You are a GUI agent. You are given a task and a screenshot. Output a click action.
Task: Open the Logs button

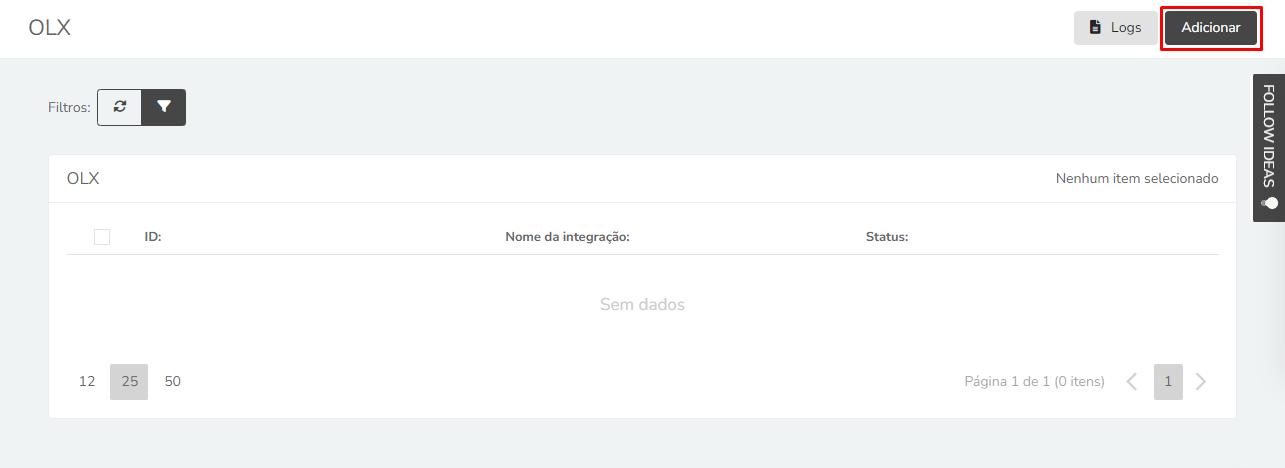click(1115, 28)
